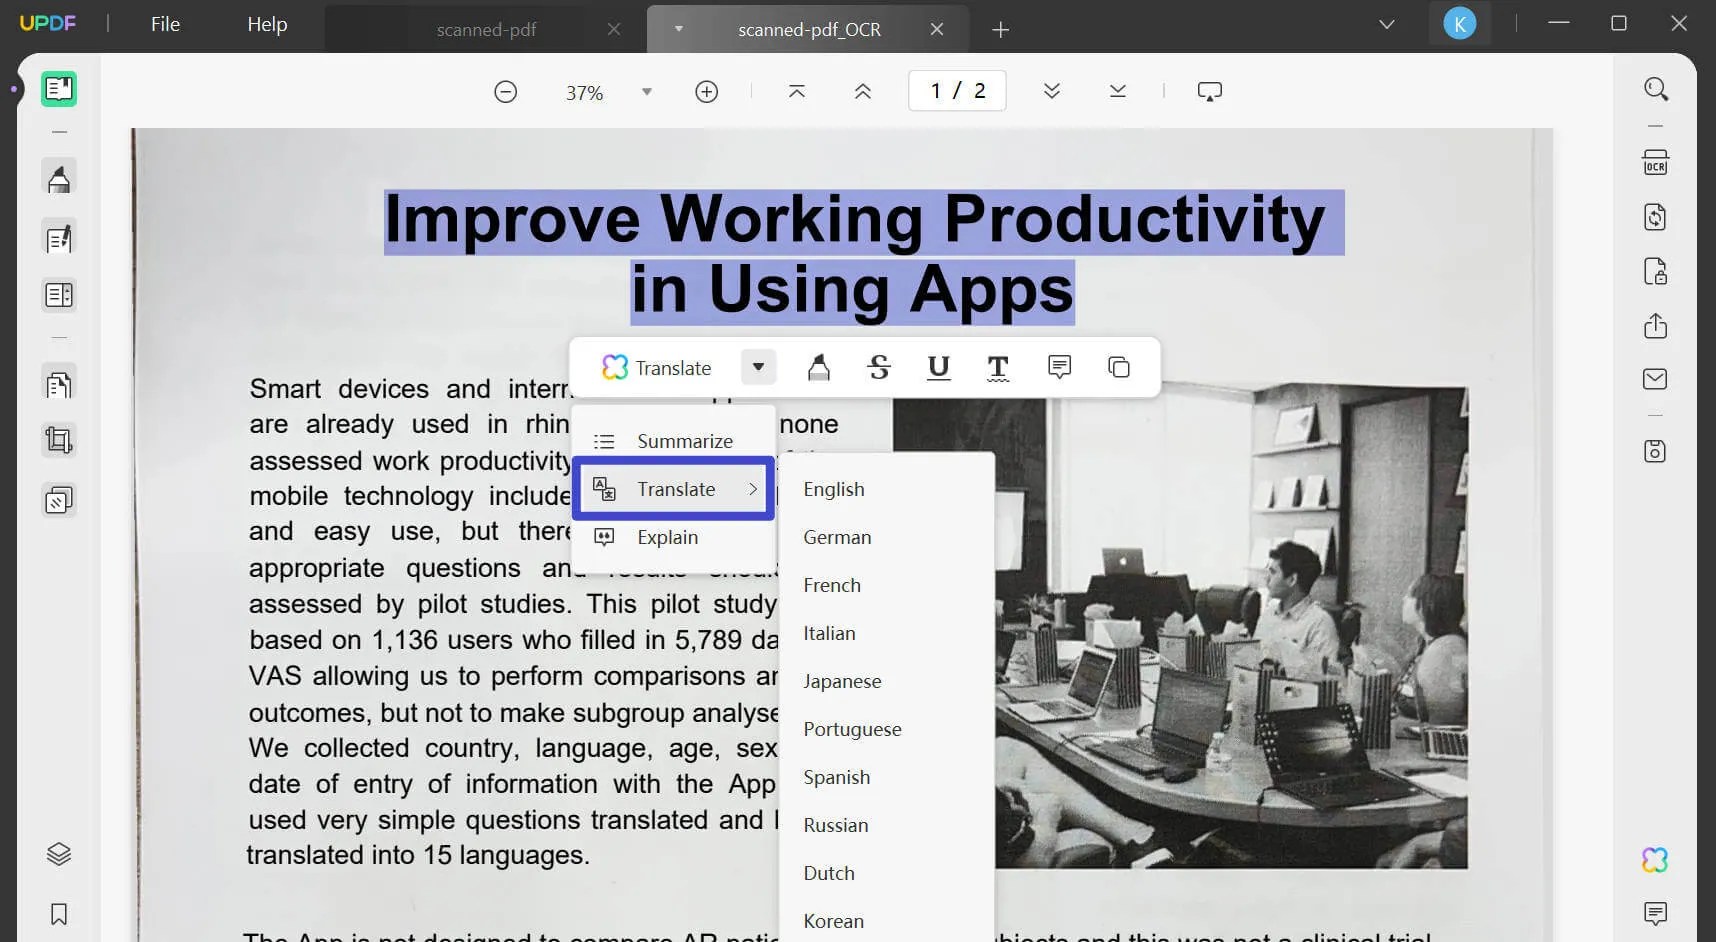Toggle underline formatting on selected text
This screenshot has width=1716, height=942.
pyautogui.click(x=938, y=367)
